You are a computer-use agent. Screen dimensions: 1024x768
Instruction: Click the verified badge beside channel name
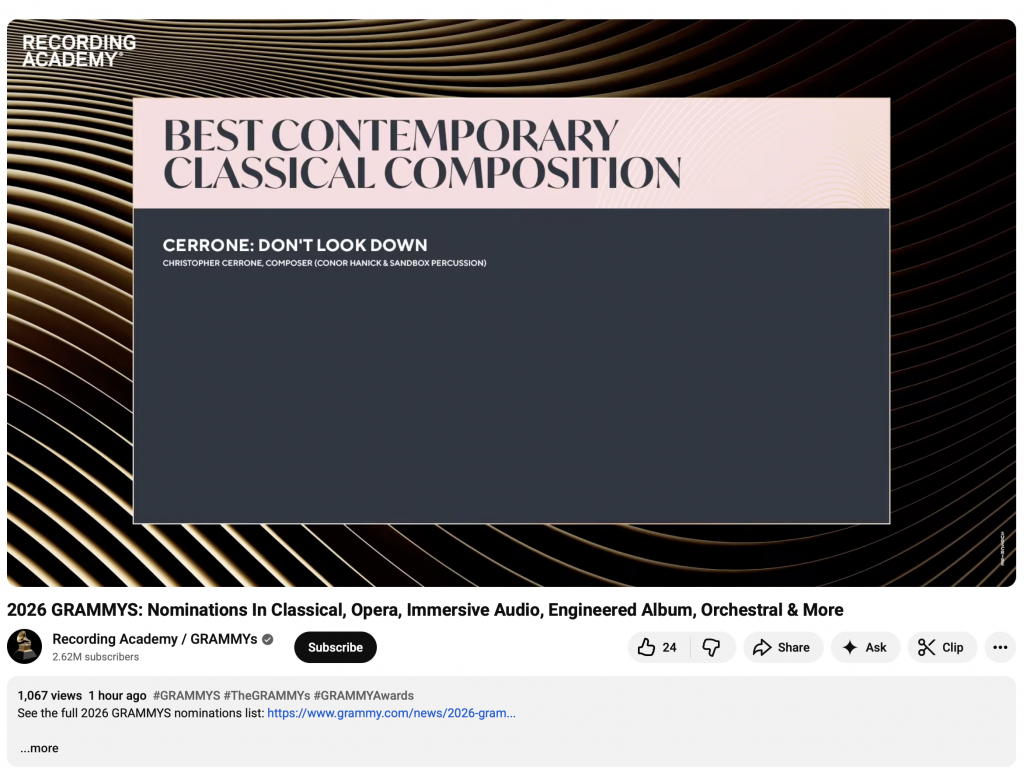pyautogui.click(x=268, y=639)
